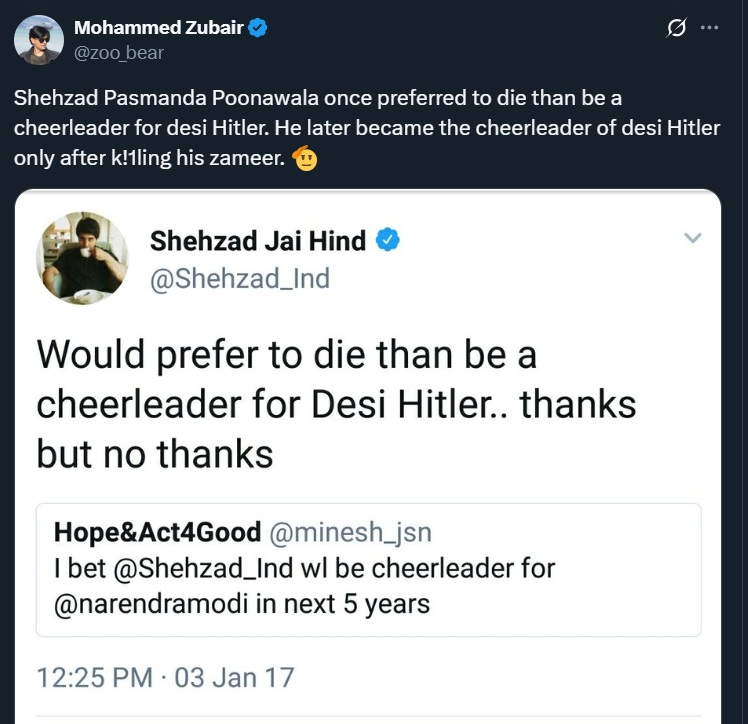This screenshot has width=748, height=724.
Task: Click the Shehzad Jai Hind display name
Action: pyautogui.click(x=257, y=241)
